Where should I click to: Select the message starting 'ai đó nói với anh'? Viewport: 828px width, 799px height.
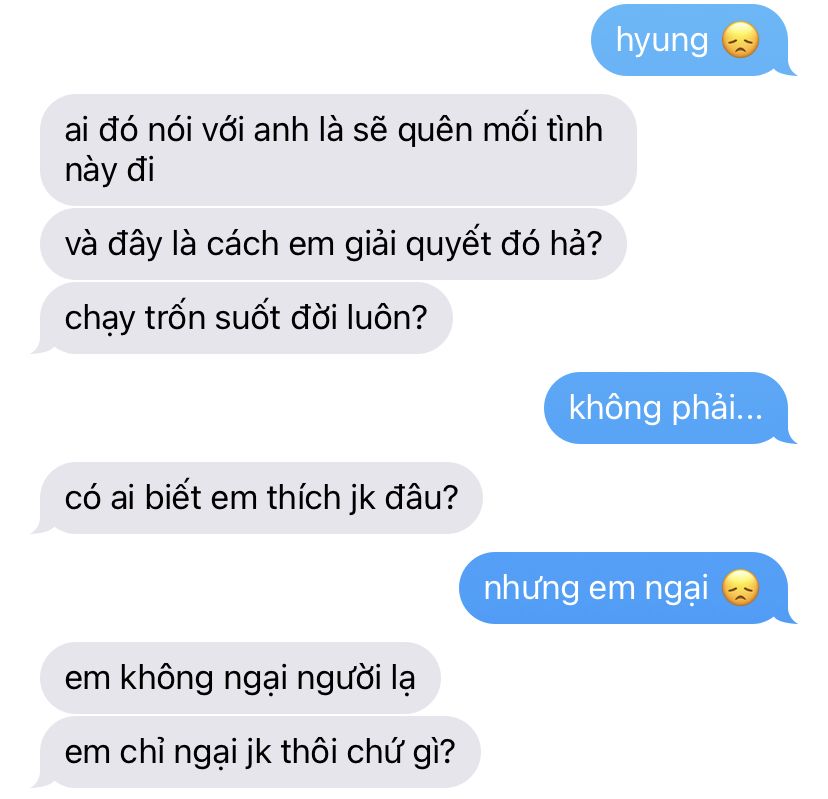(x=338, y=150)
